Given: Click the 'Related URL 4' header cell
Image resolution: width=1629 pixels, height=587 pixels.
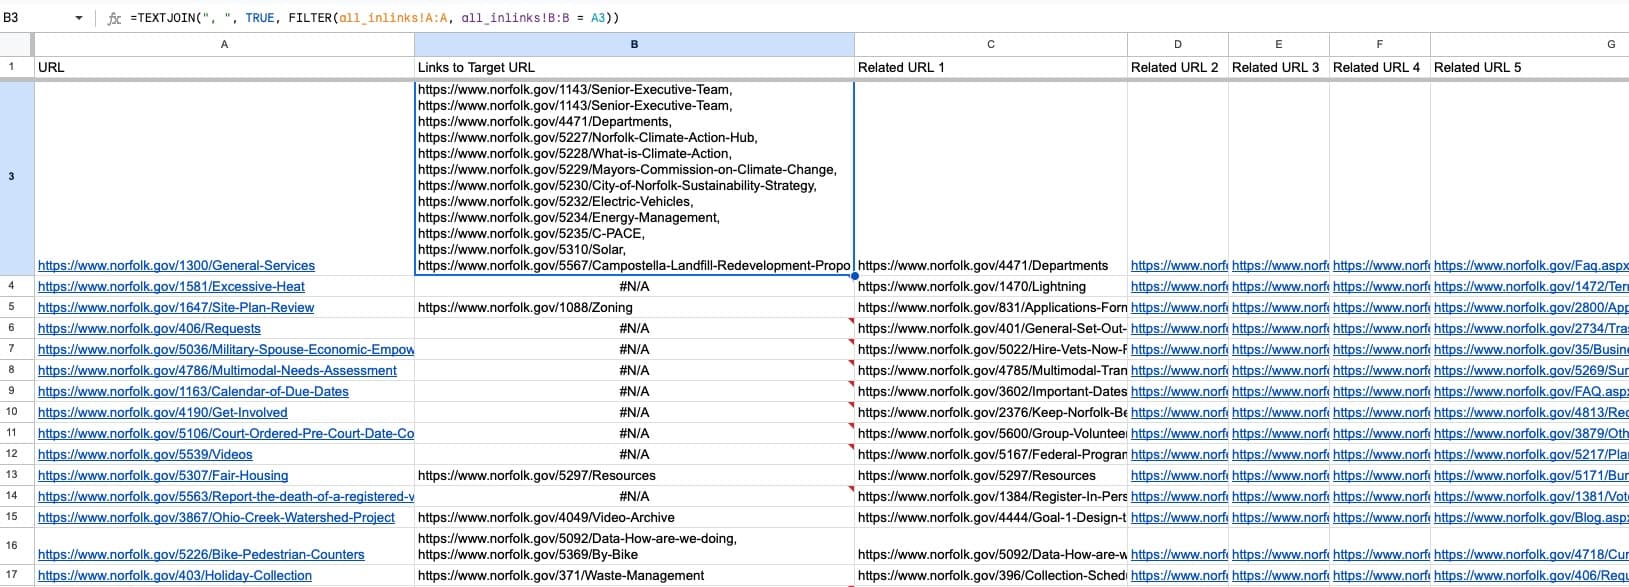Looking at the screenshot, I should pyautogui.click(x=1380, y=67).
